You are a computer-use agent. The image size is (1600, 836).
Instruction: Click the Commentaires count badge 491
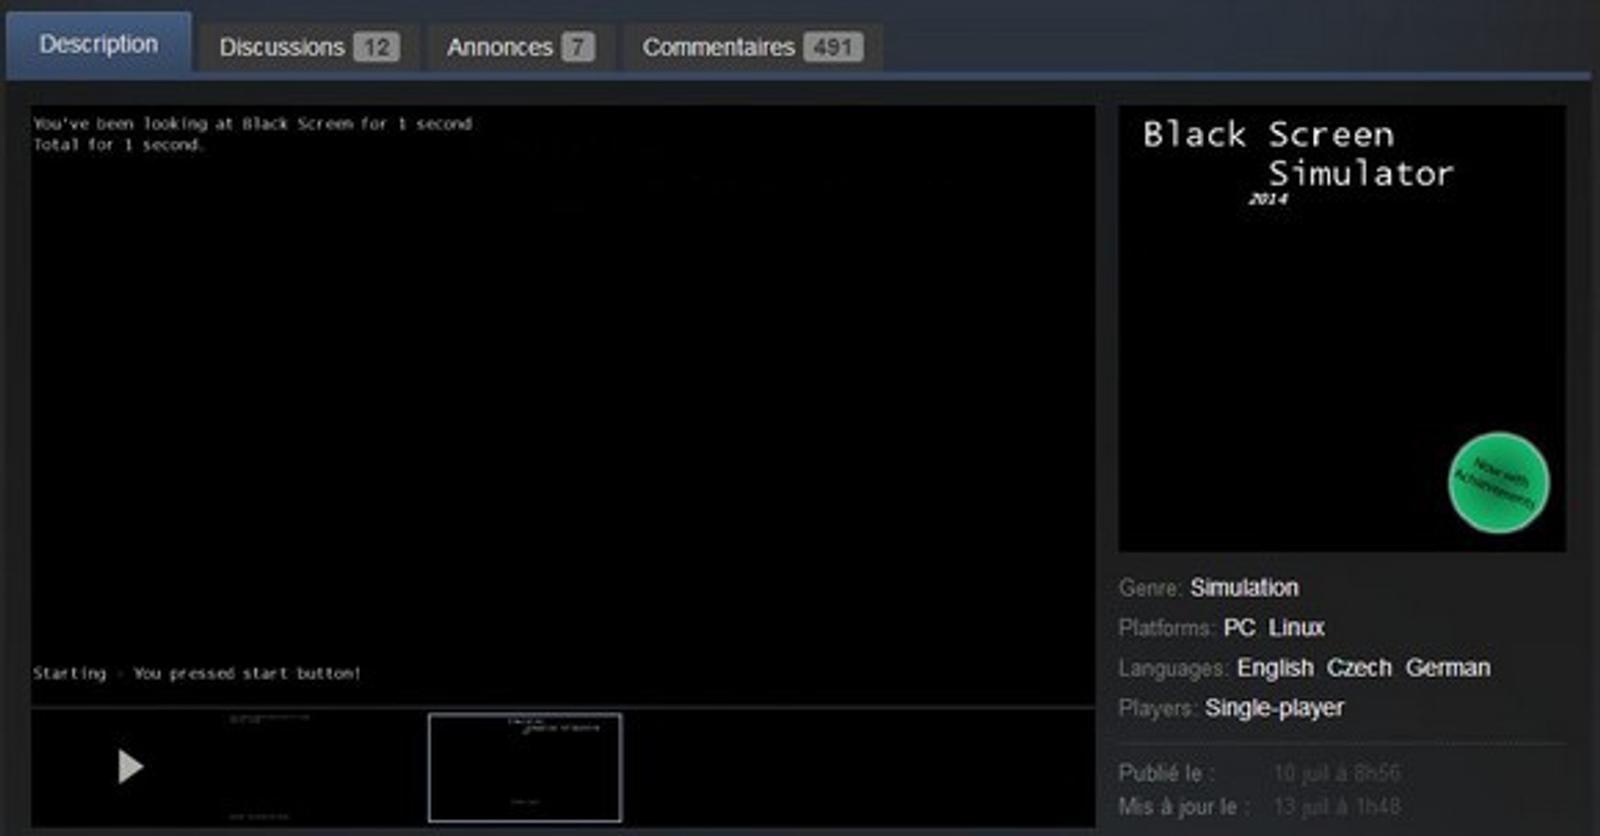(832, 47)
